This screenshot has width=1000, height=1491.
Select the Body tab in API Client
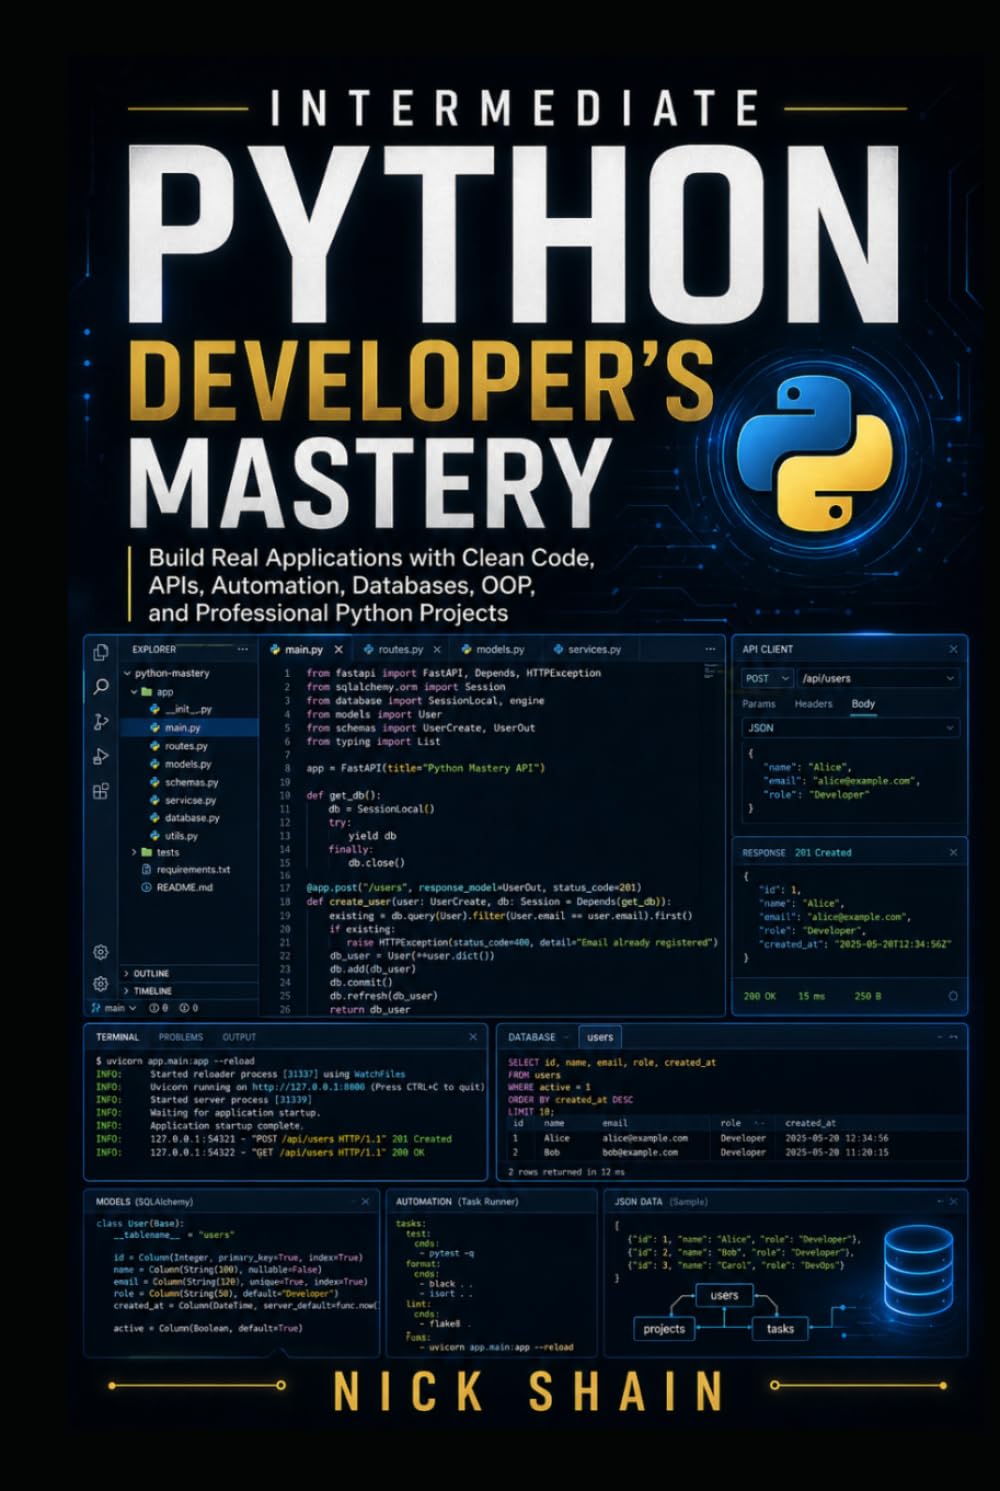(863, 703)
